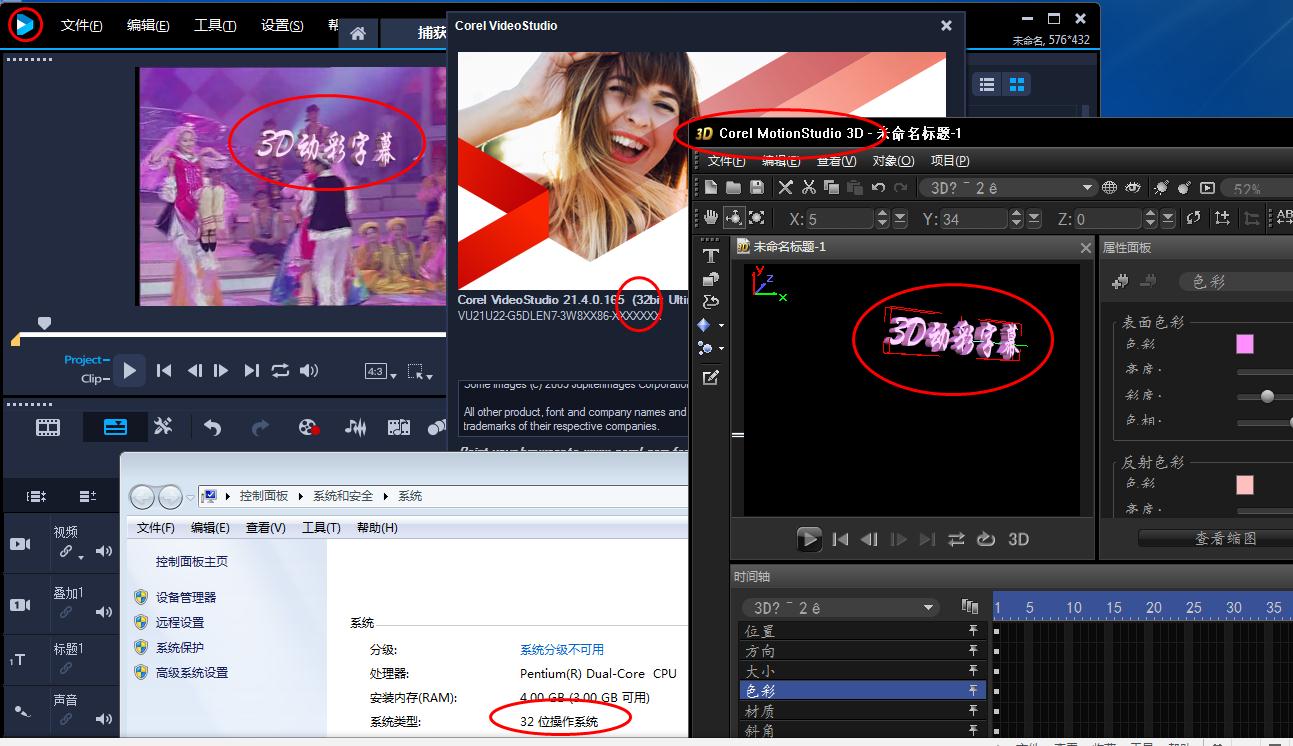
Task: Open a file from MotionStudio toolbar
Action: click(x=733, y=187)
